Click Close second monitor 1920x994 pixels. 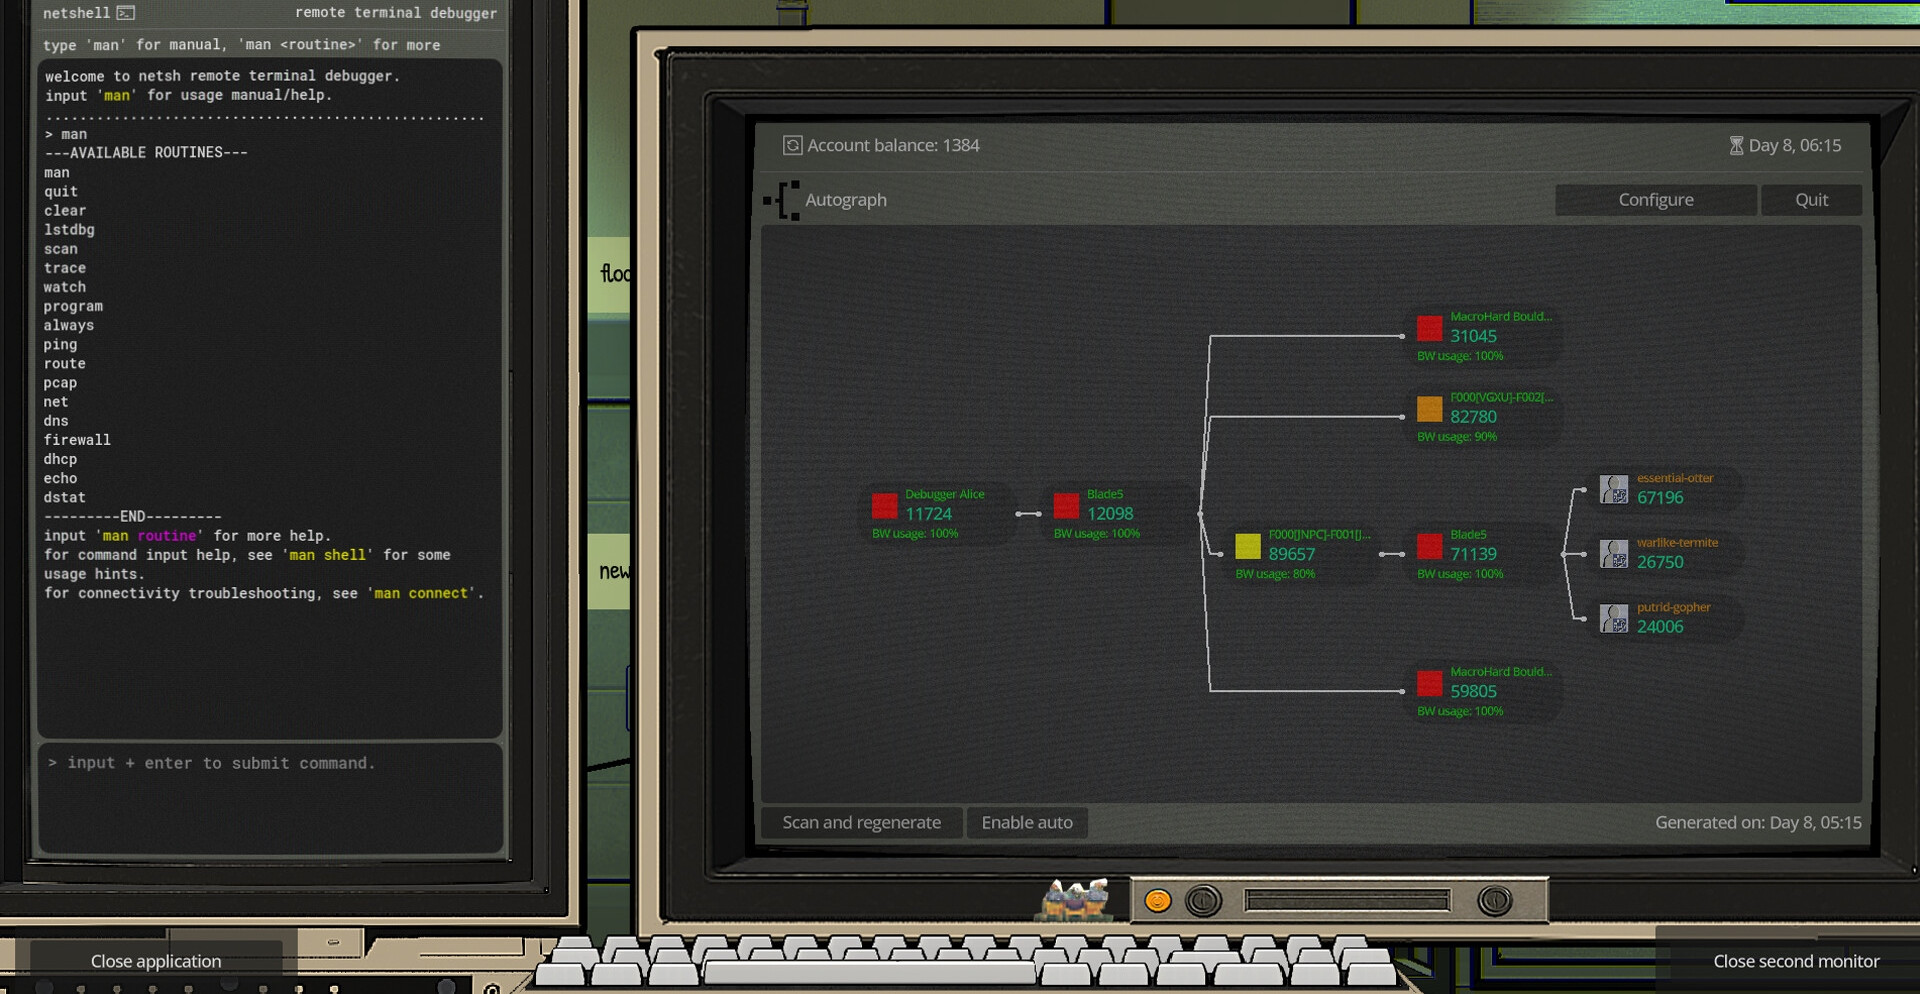[x=1795, y=961]
